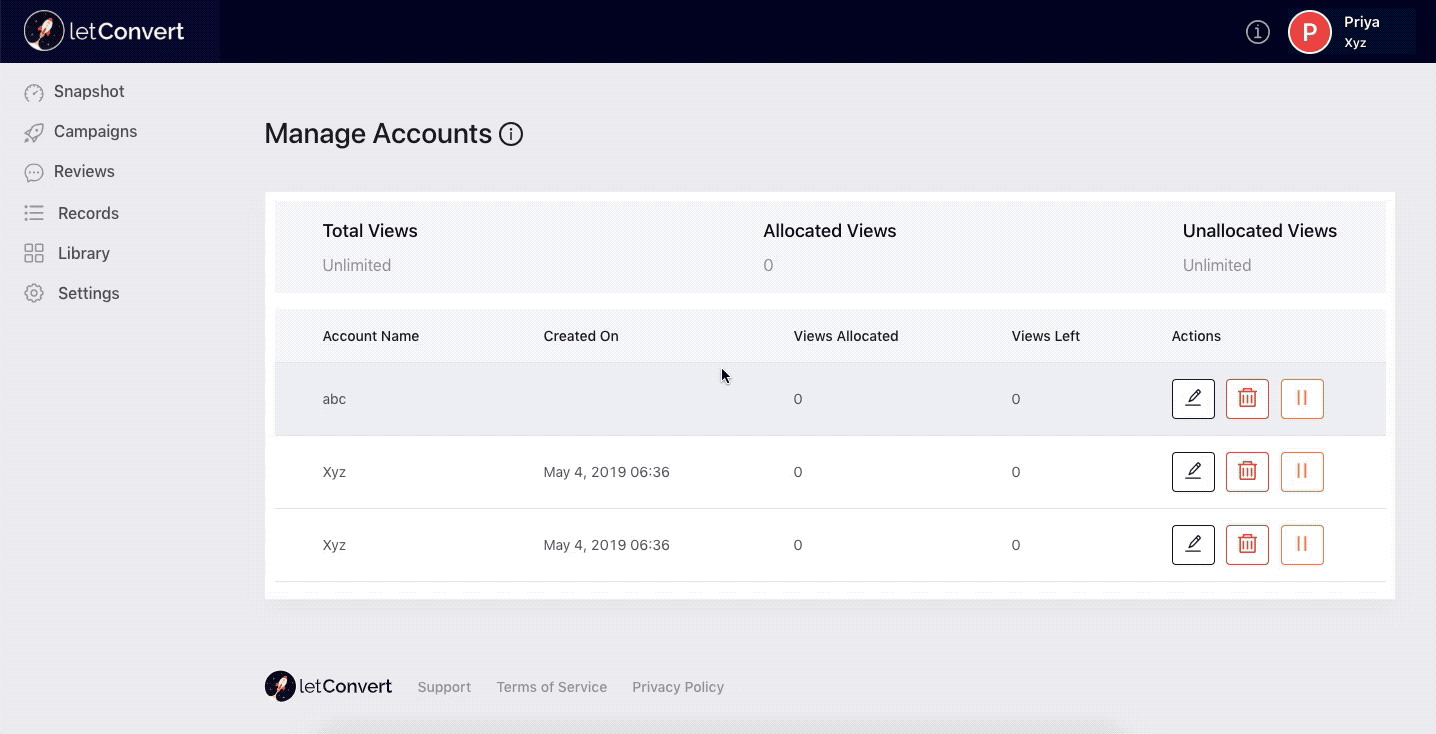Image resolution: width=1436 pixels, height=734 pixels.
Task: Delete the last Xyz account
Action: 1247,545
